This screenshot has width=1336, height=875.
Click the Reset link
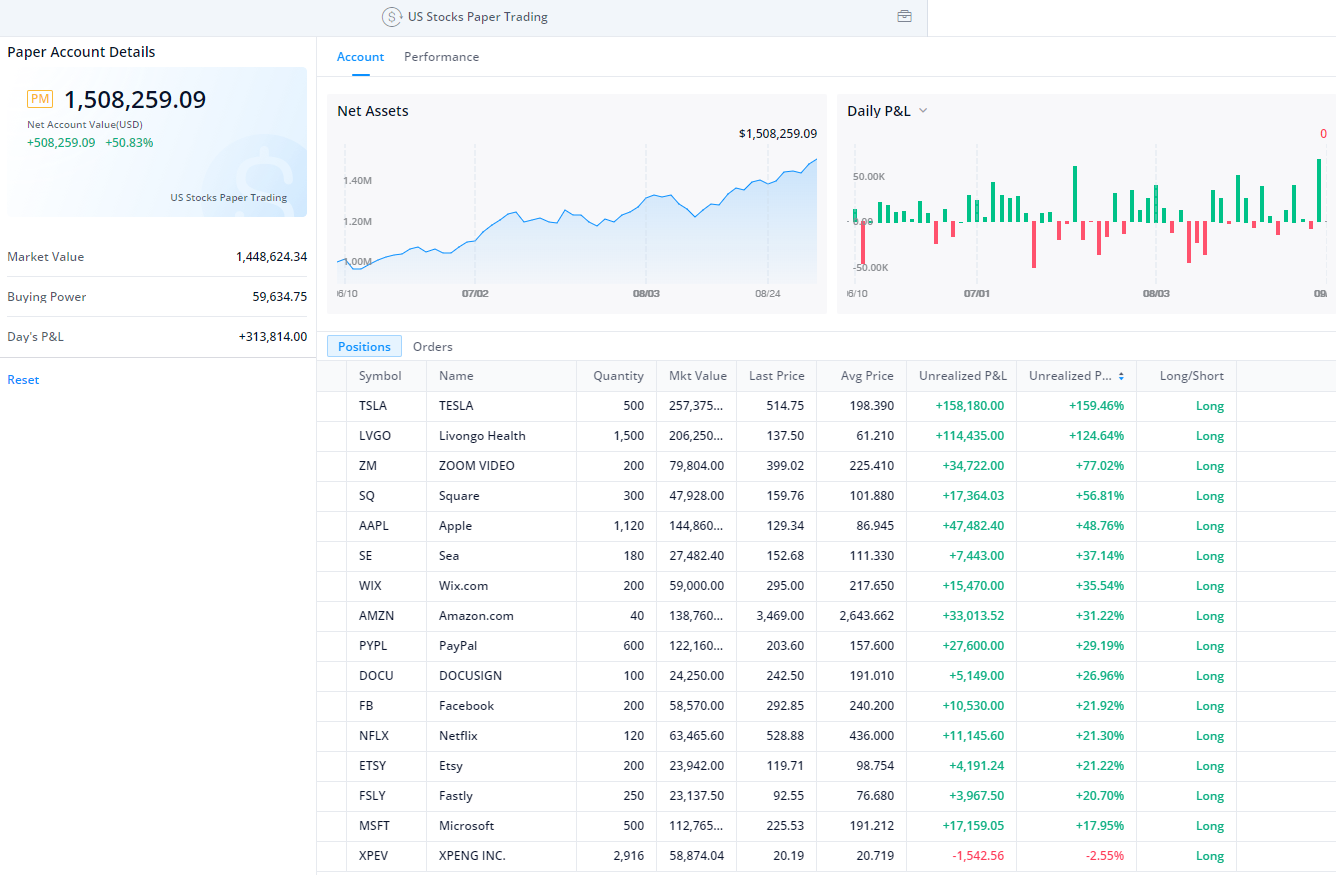coord(23,380)
